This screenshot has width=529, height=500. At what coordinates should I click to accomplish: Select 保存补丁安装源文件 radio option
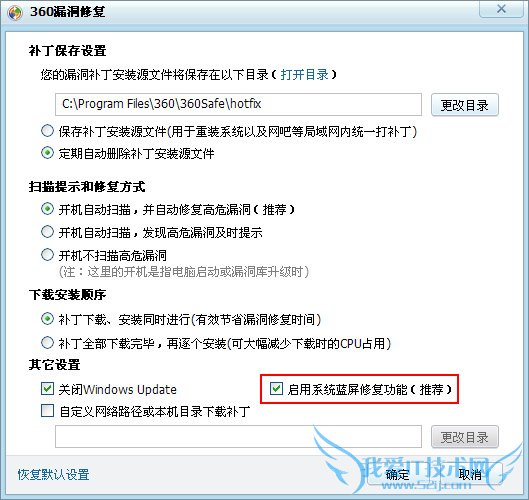point(47,131)
